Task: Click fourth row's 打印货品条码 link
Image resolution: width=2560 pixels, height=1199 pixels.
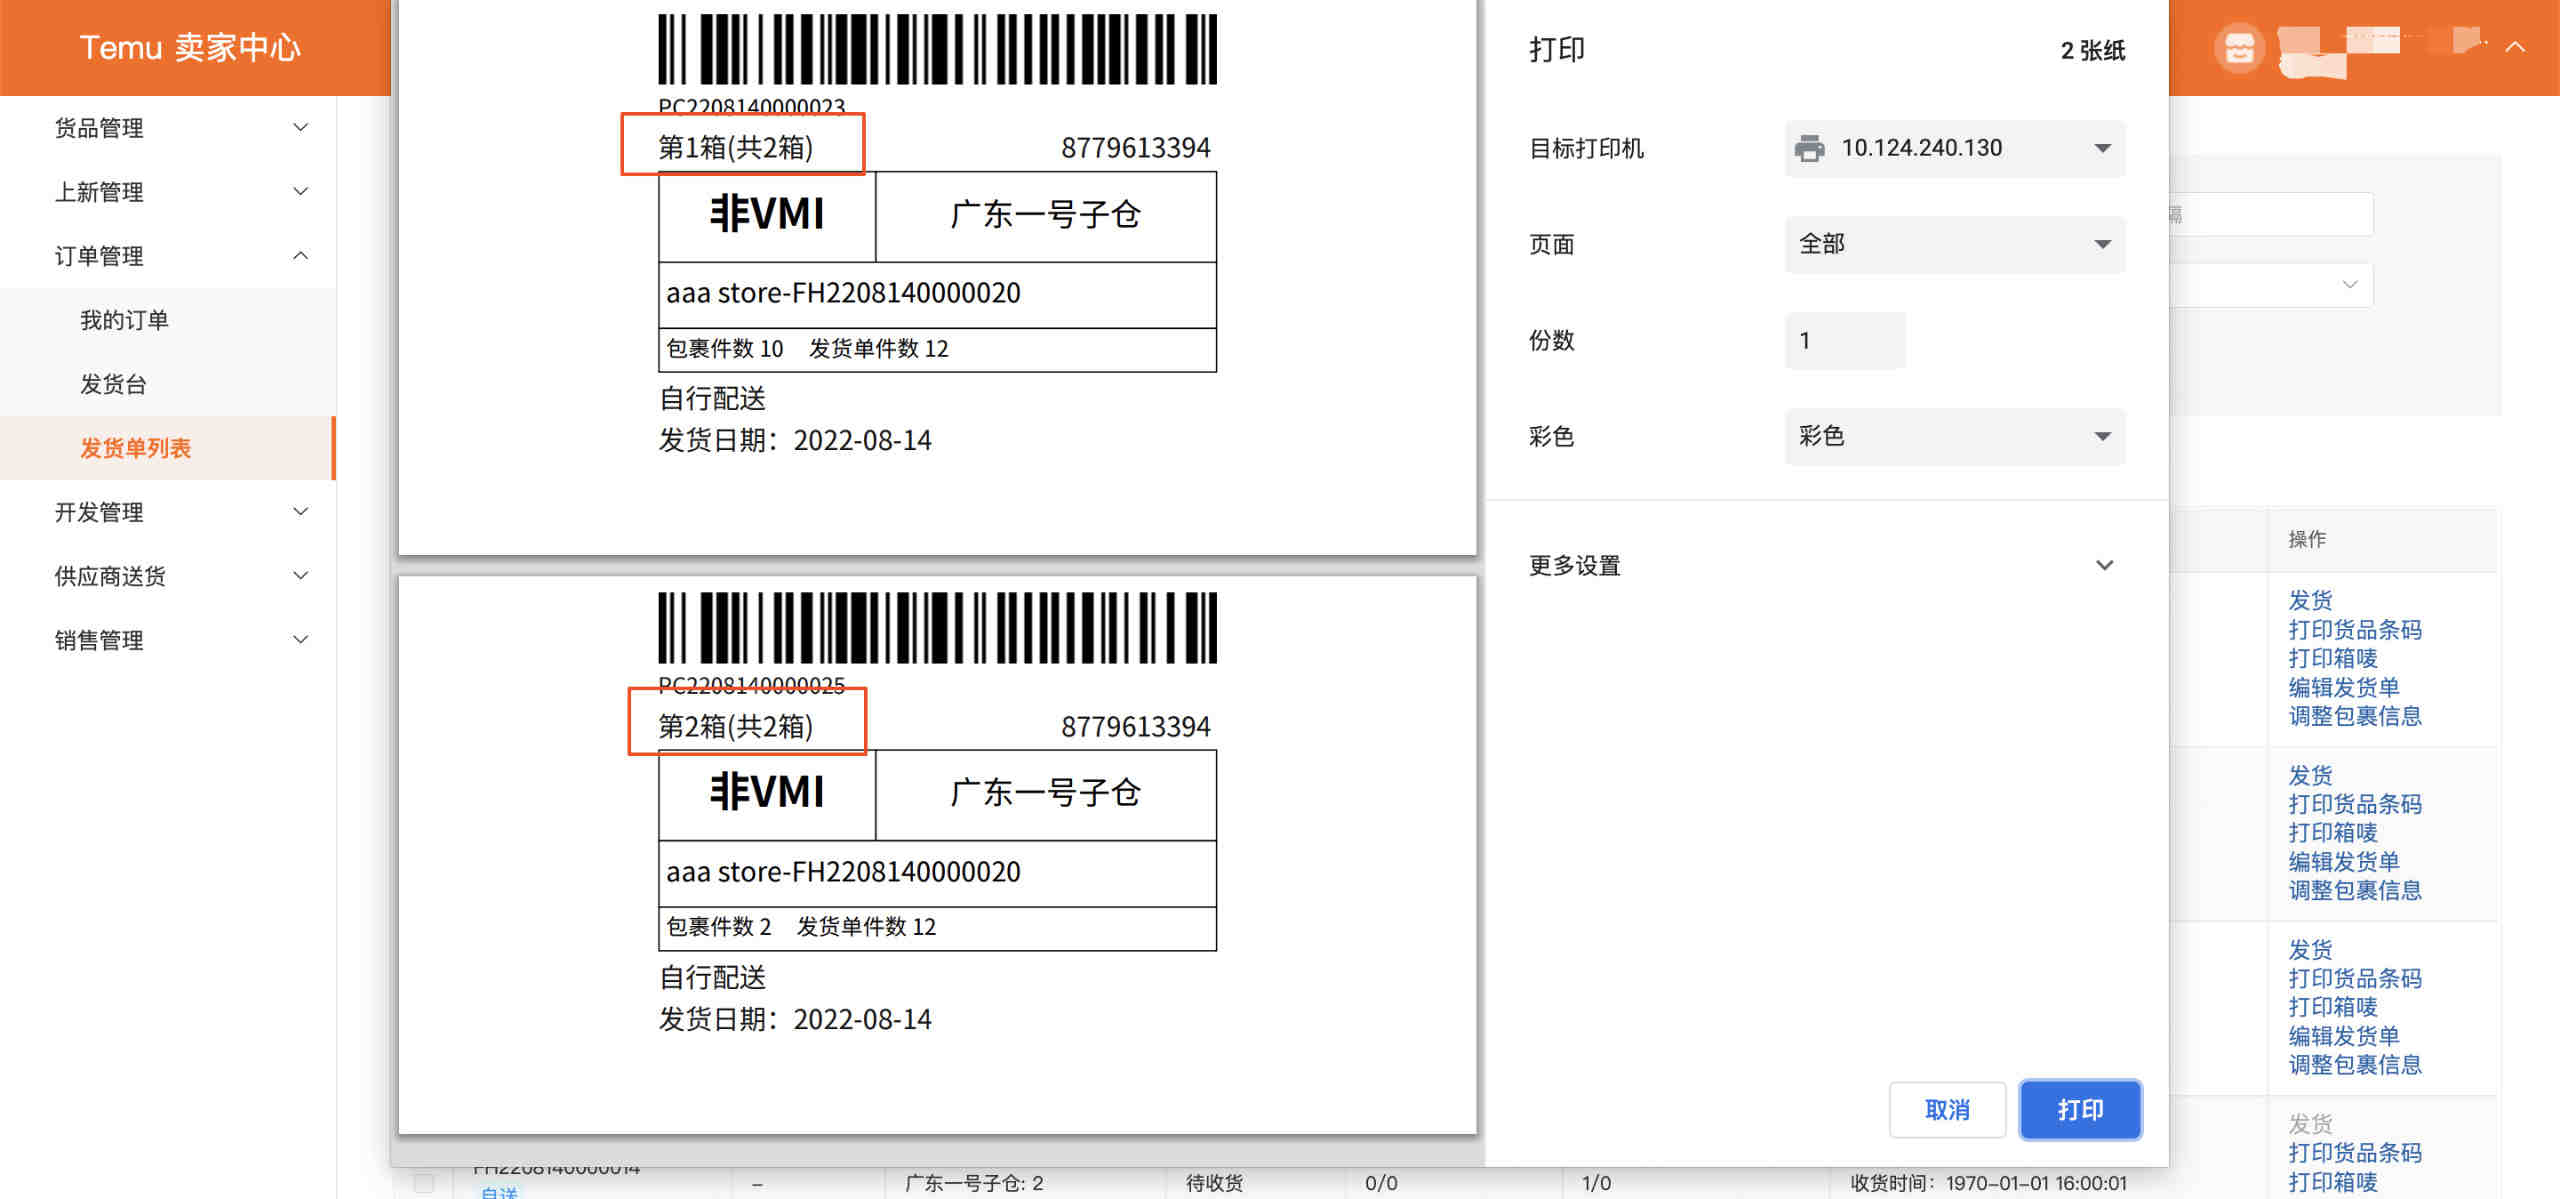Action: 2355,1153
